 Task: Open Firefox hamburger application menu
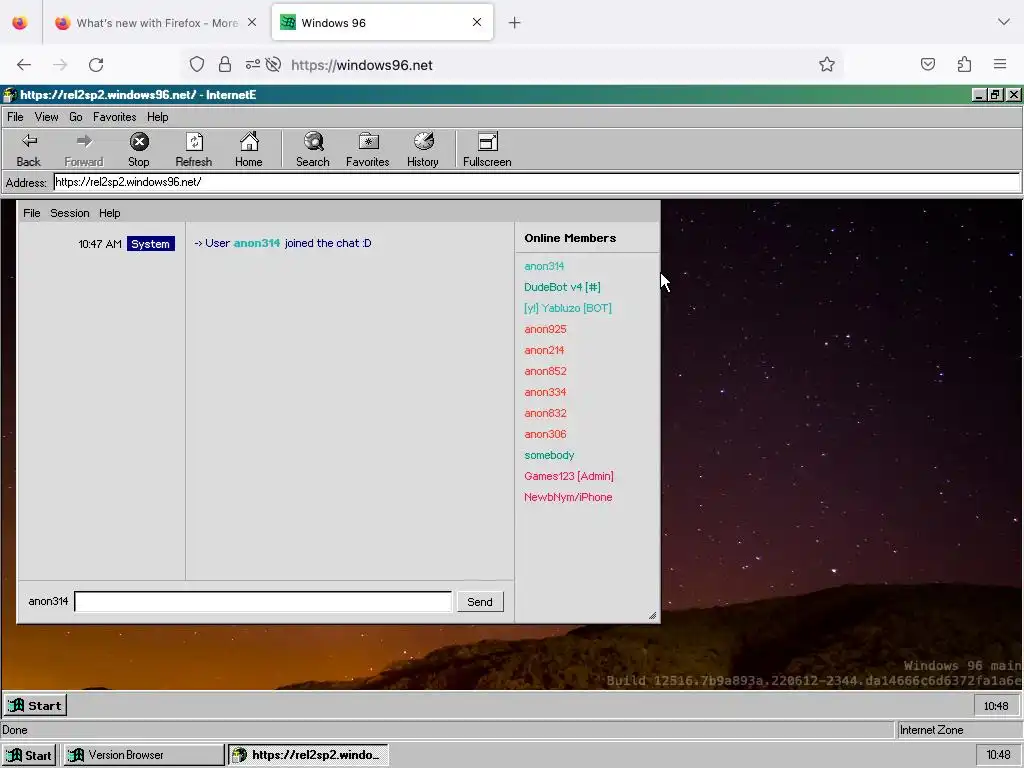pyautogui.click(x=1000, y=64)
